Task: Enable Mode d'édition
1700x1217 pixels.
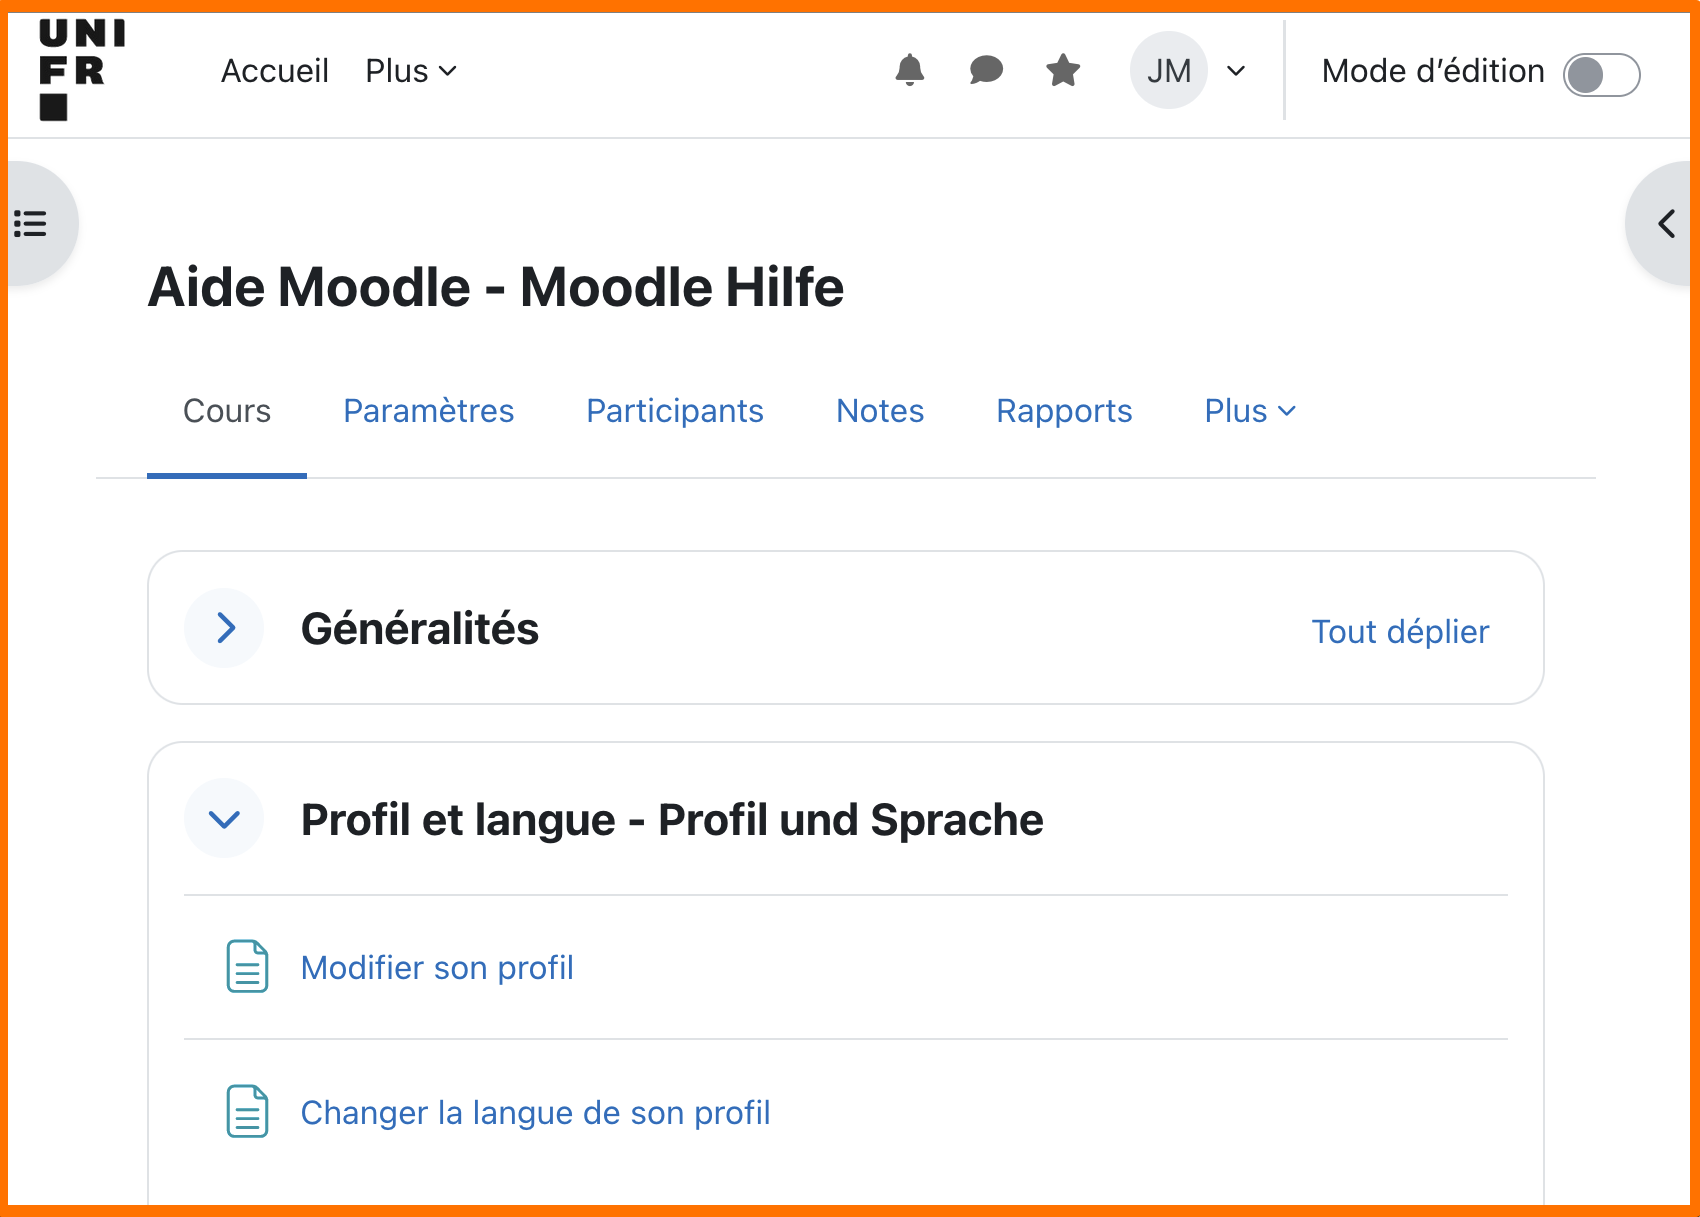Action: 1601,74
